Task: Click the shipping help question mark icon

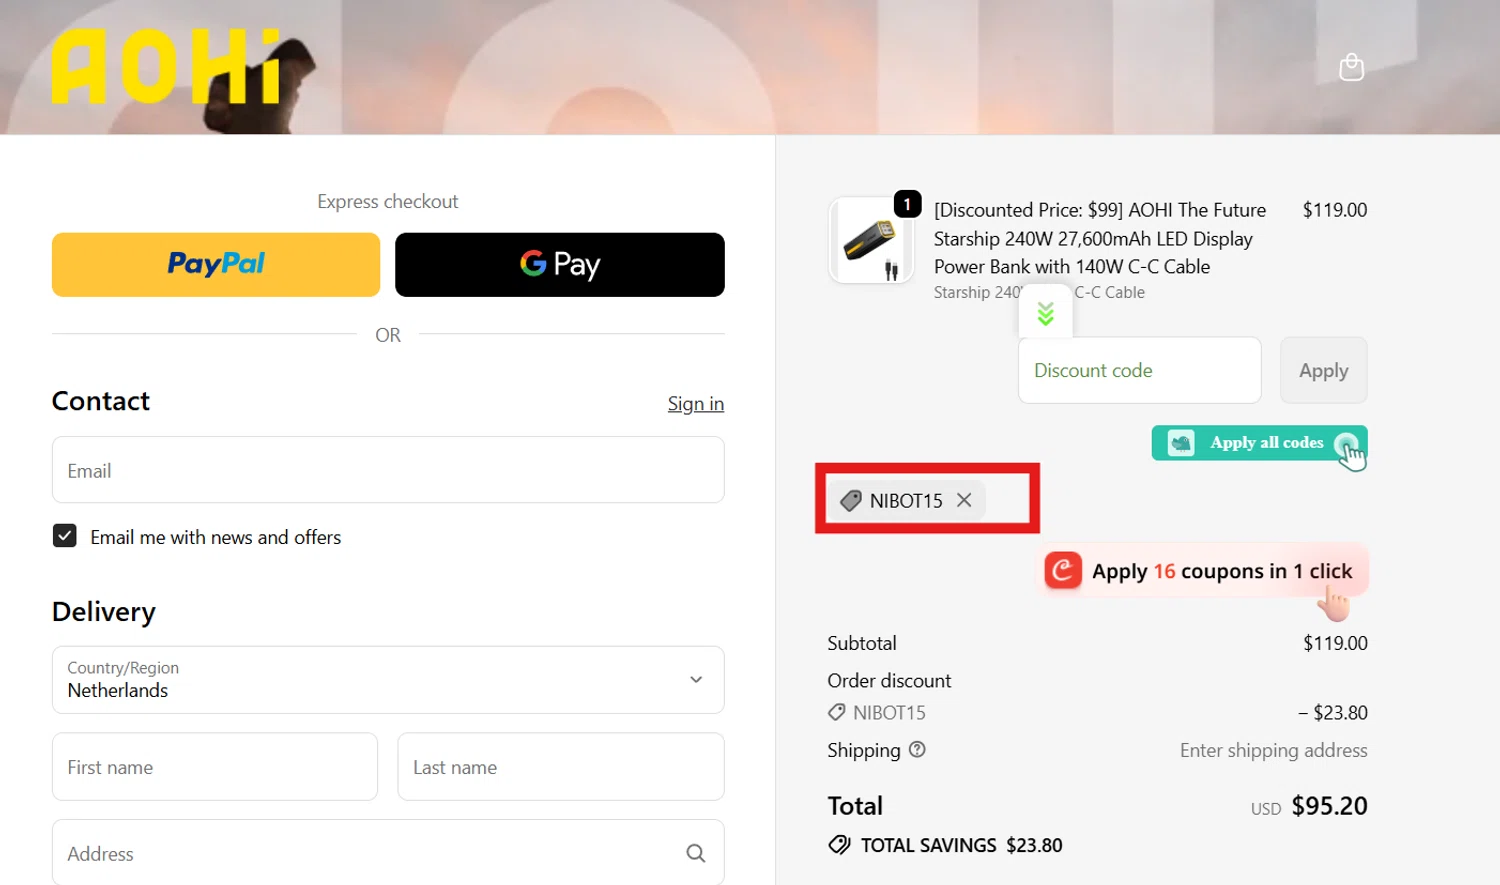Action: (x=917, y=749)
